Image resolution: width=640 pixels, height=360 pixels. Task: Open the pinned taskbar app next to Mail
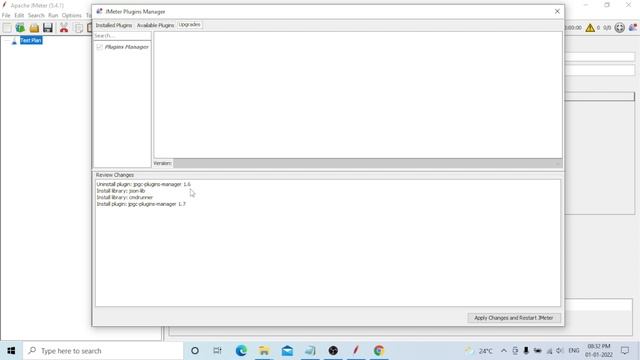[x=310, y=351]
